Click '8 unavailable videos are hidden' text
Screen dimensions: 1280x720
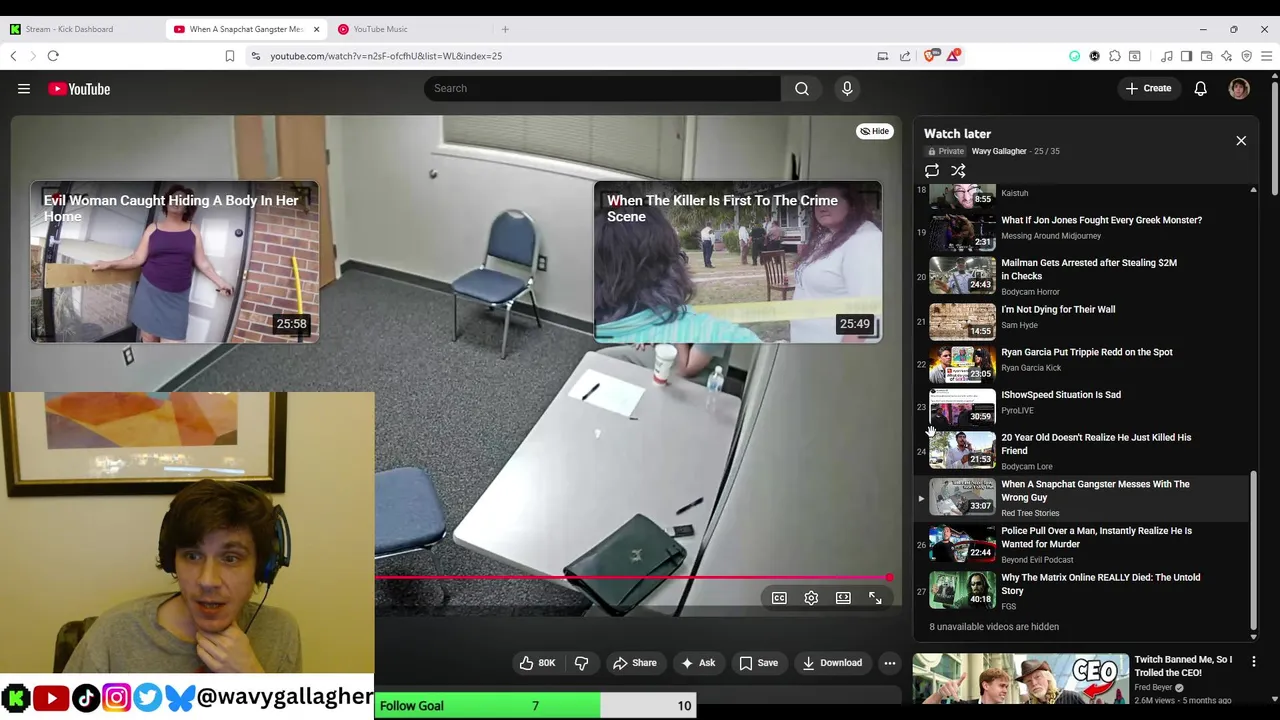pos(994,627)
